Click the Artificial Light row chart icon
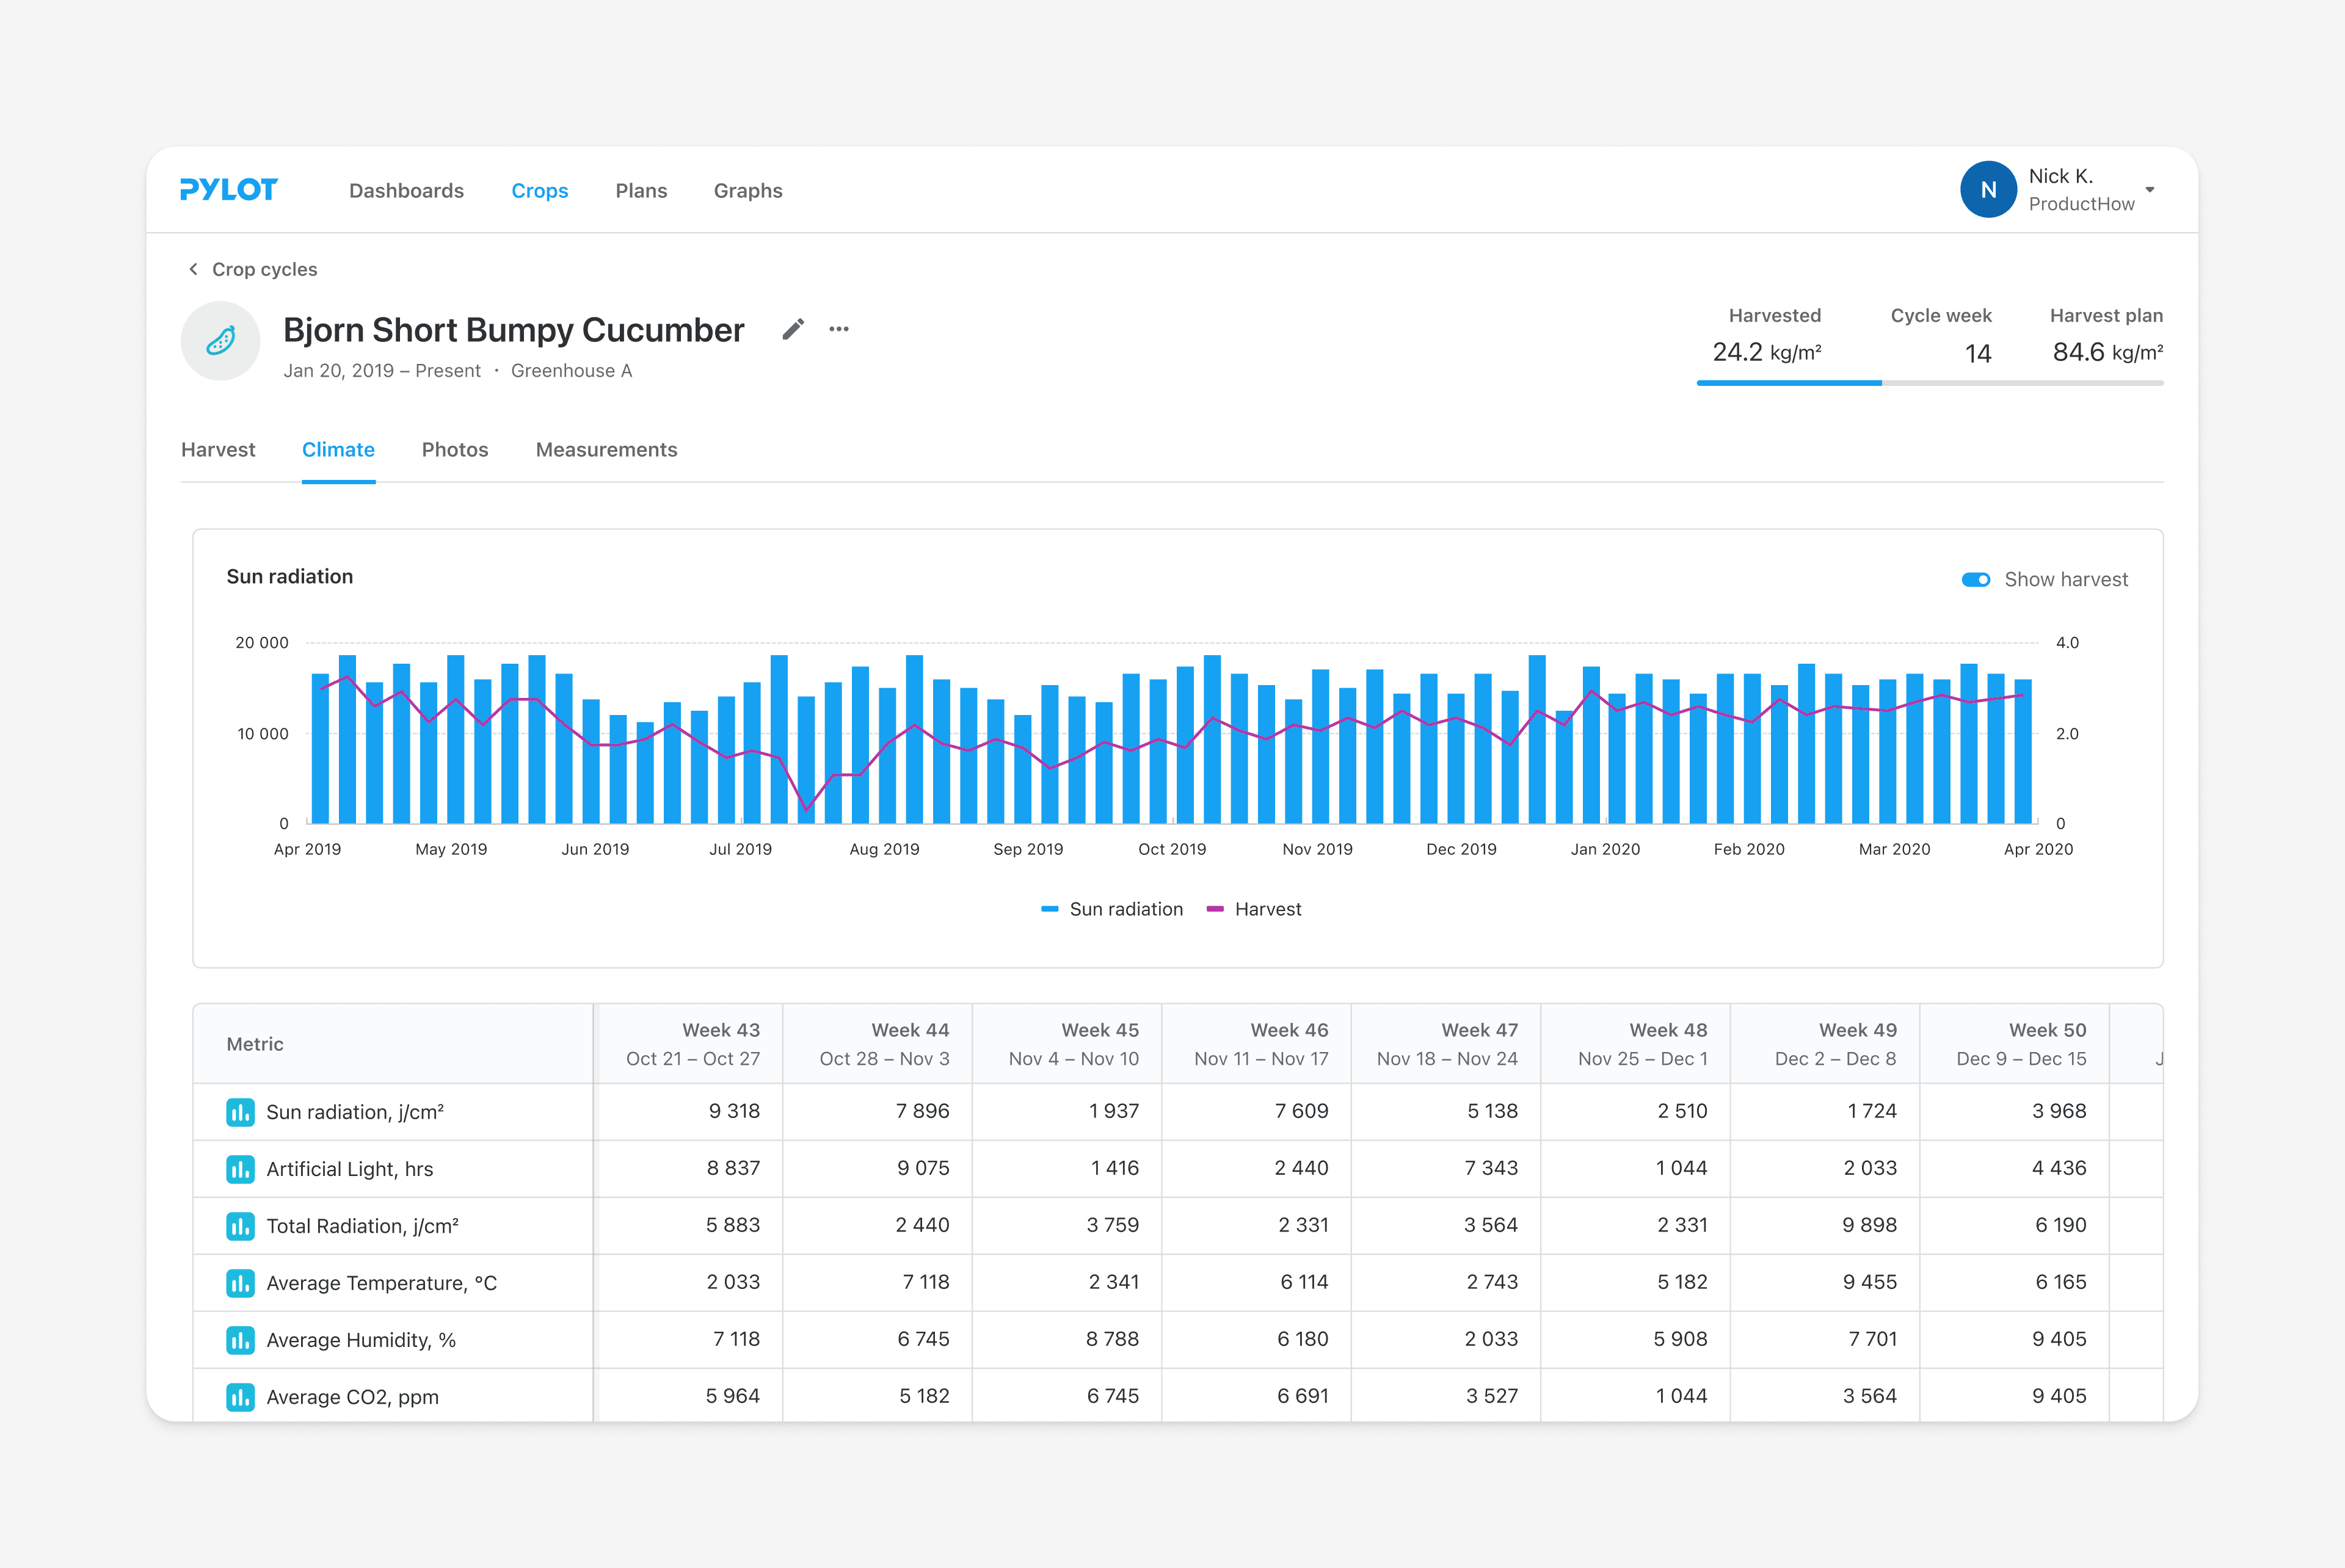 pyautogui.click(x=240, y=1169)
